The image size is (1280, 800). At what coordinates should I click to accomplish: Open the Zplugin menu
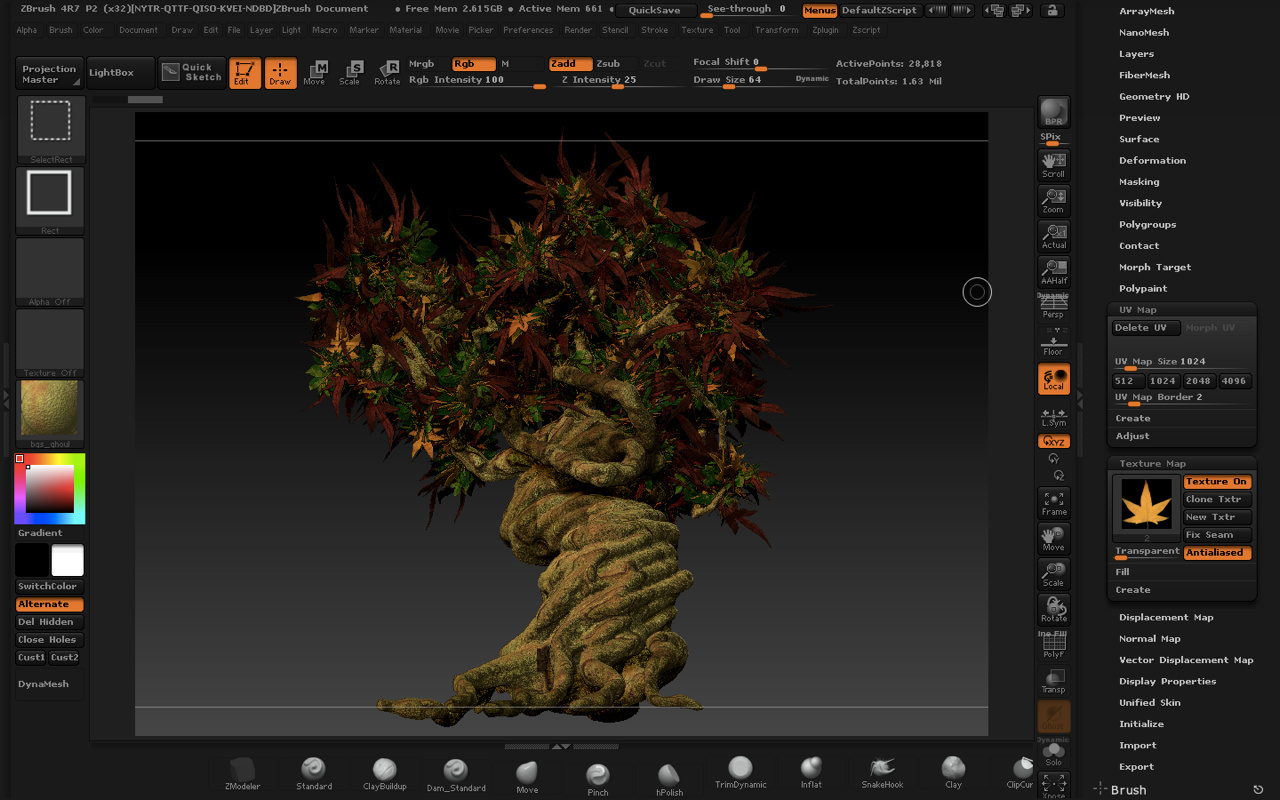click(826, 30)
